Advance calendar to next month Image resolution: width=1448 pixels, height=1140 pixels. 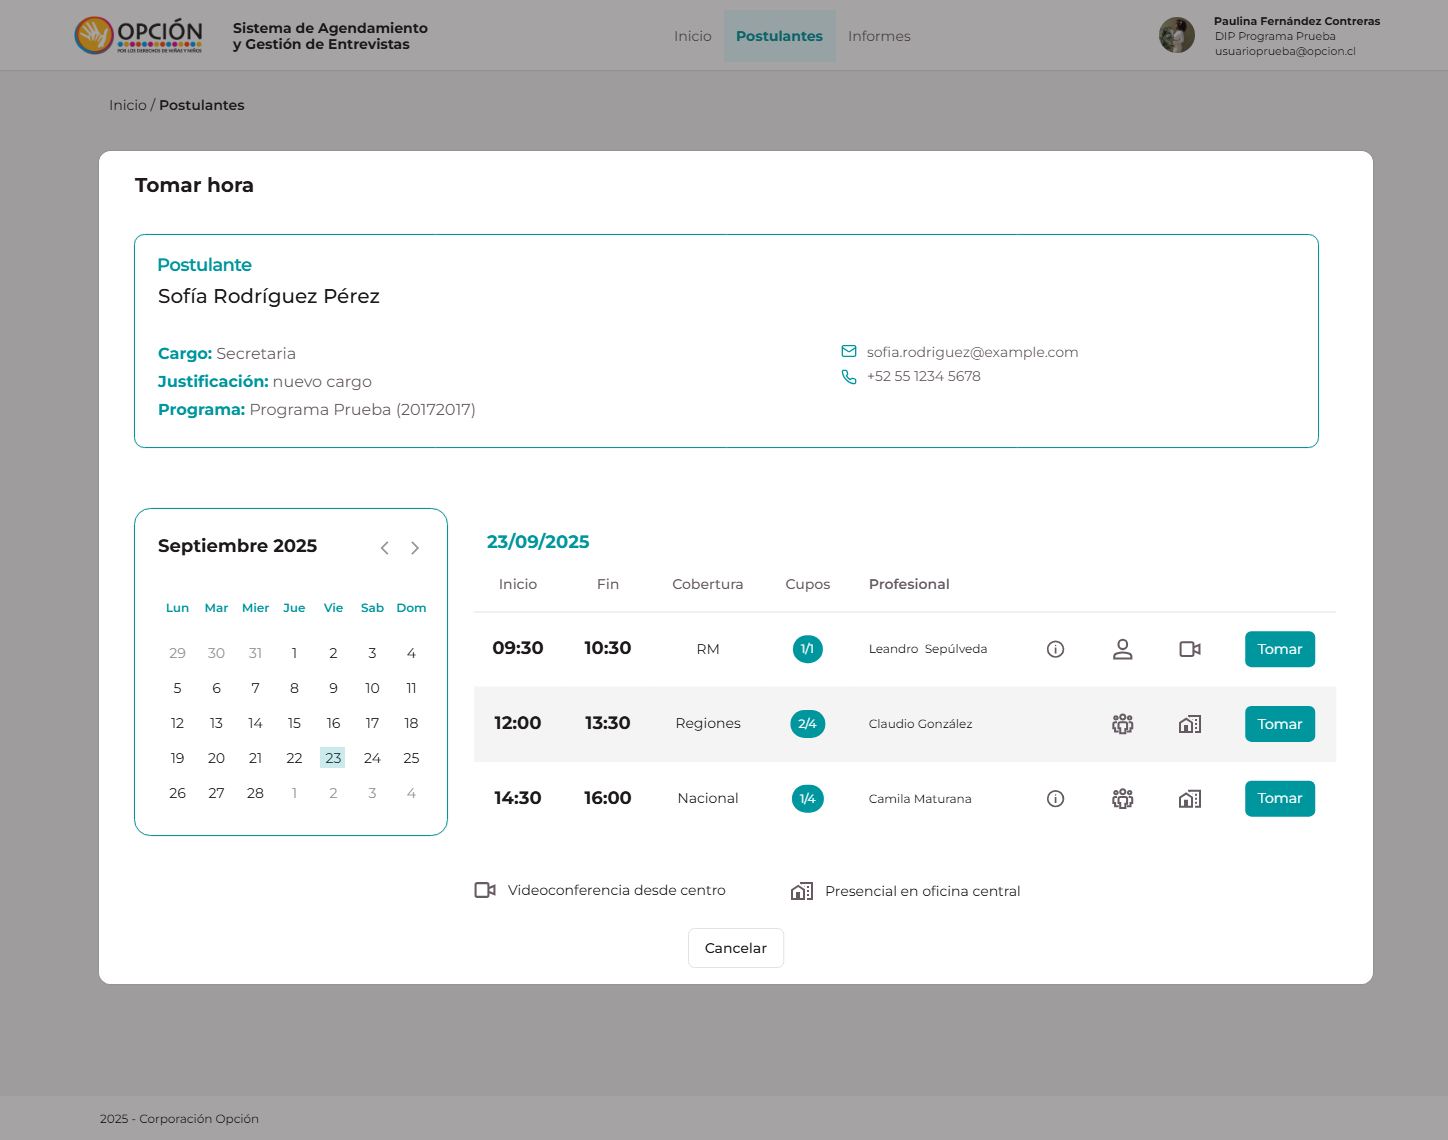point(415,548)
